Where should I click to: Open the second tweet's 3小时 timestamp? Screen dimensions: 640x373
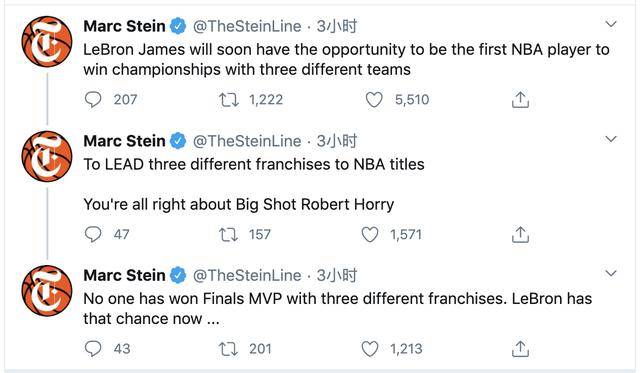337,141
